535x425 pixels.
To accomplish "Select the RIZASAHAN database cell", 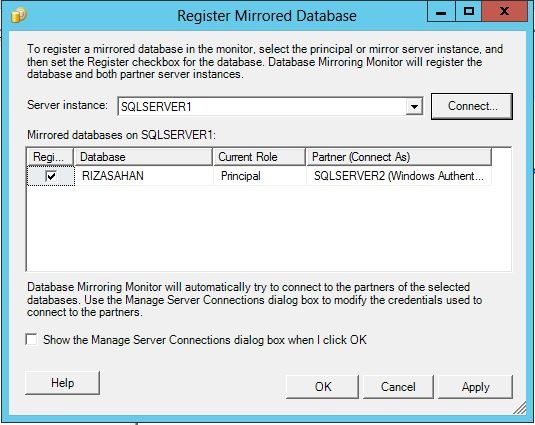I will coord(143,176).
